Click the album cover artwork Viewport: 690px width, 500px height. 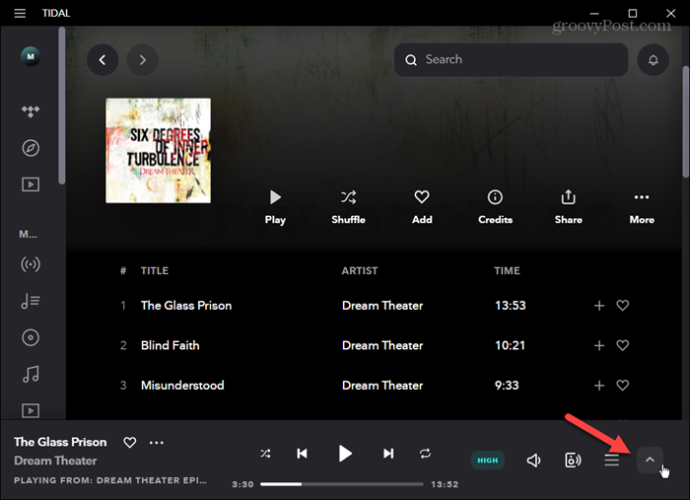click(x=158, y=151)
